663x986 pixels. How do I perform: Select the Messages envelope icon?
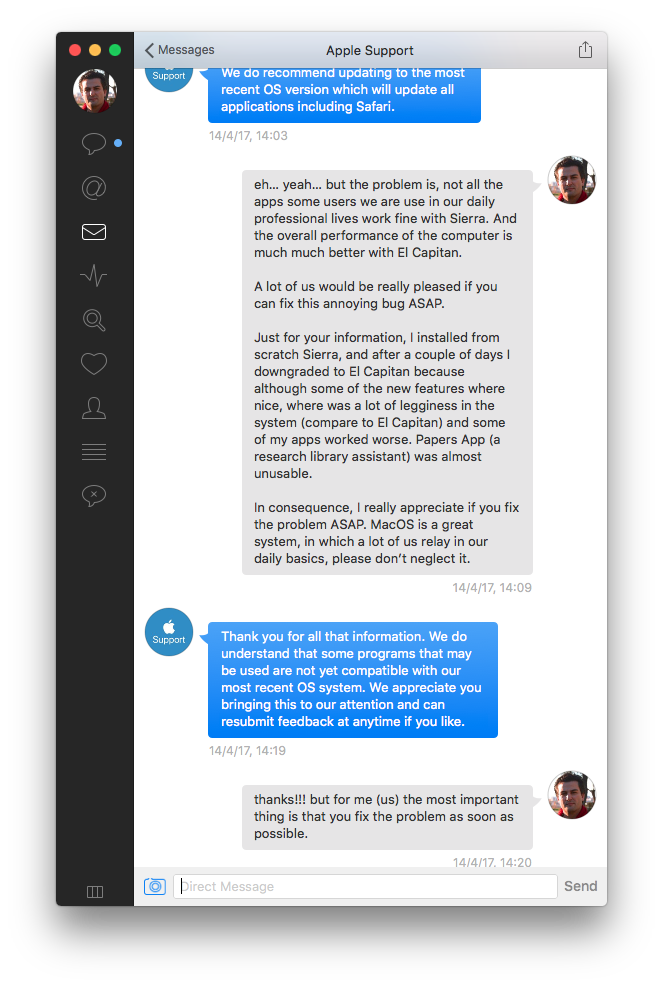click(94, 232)
